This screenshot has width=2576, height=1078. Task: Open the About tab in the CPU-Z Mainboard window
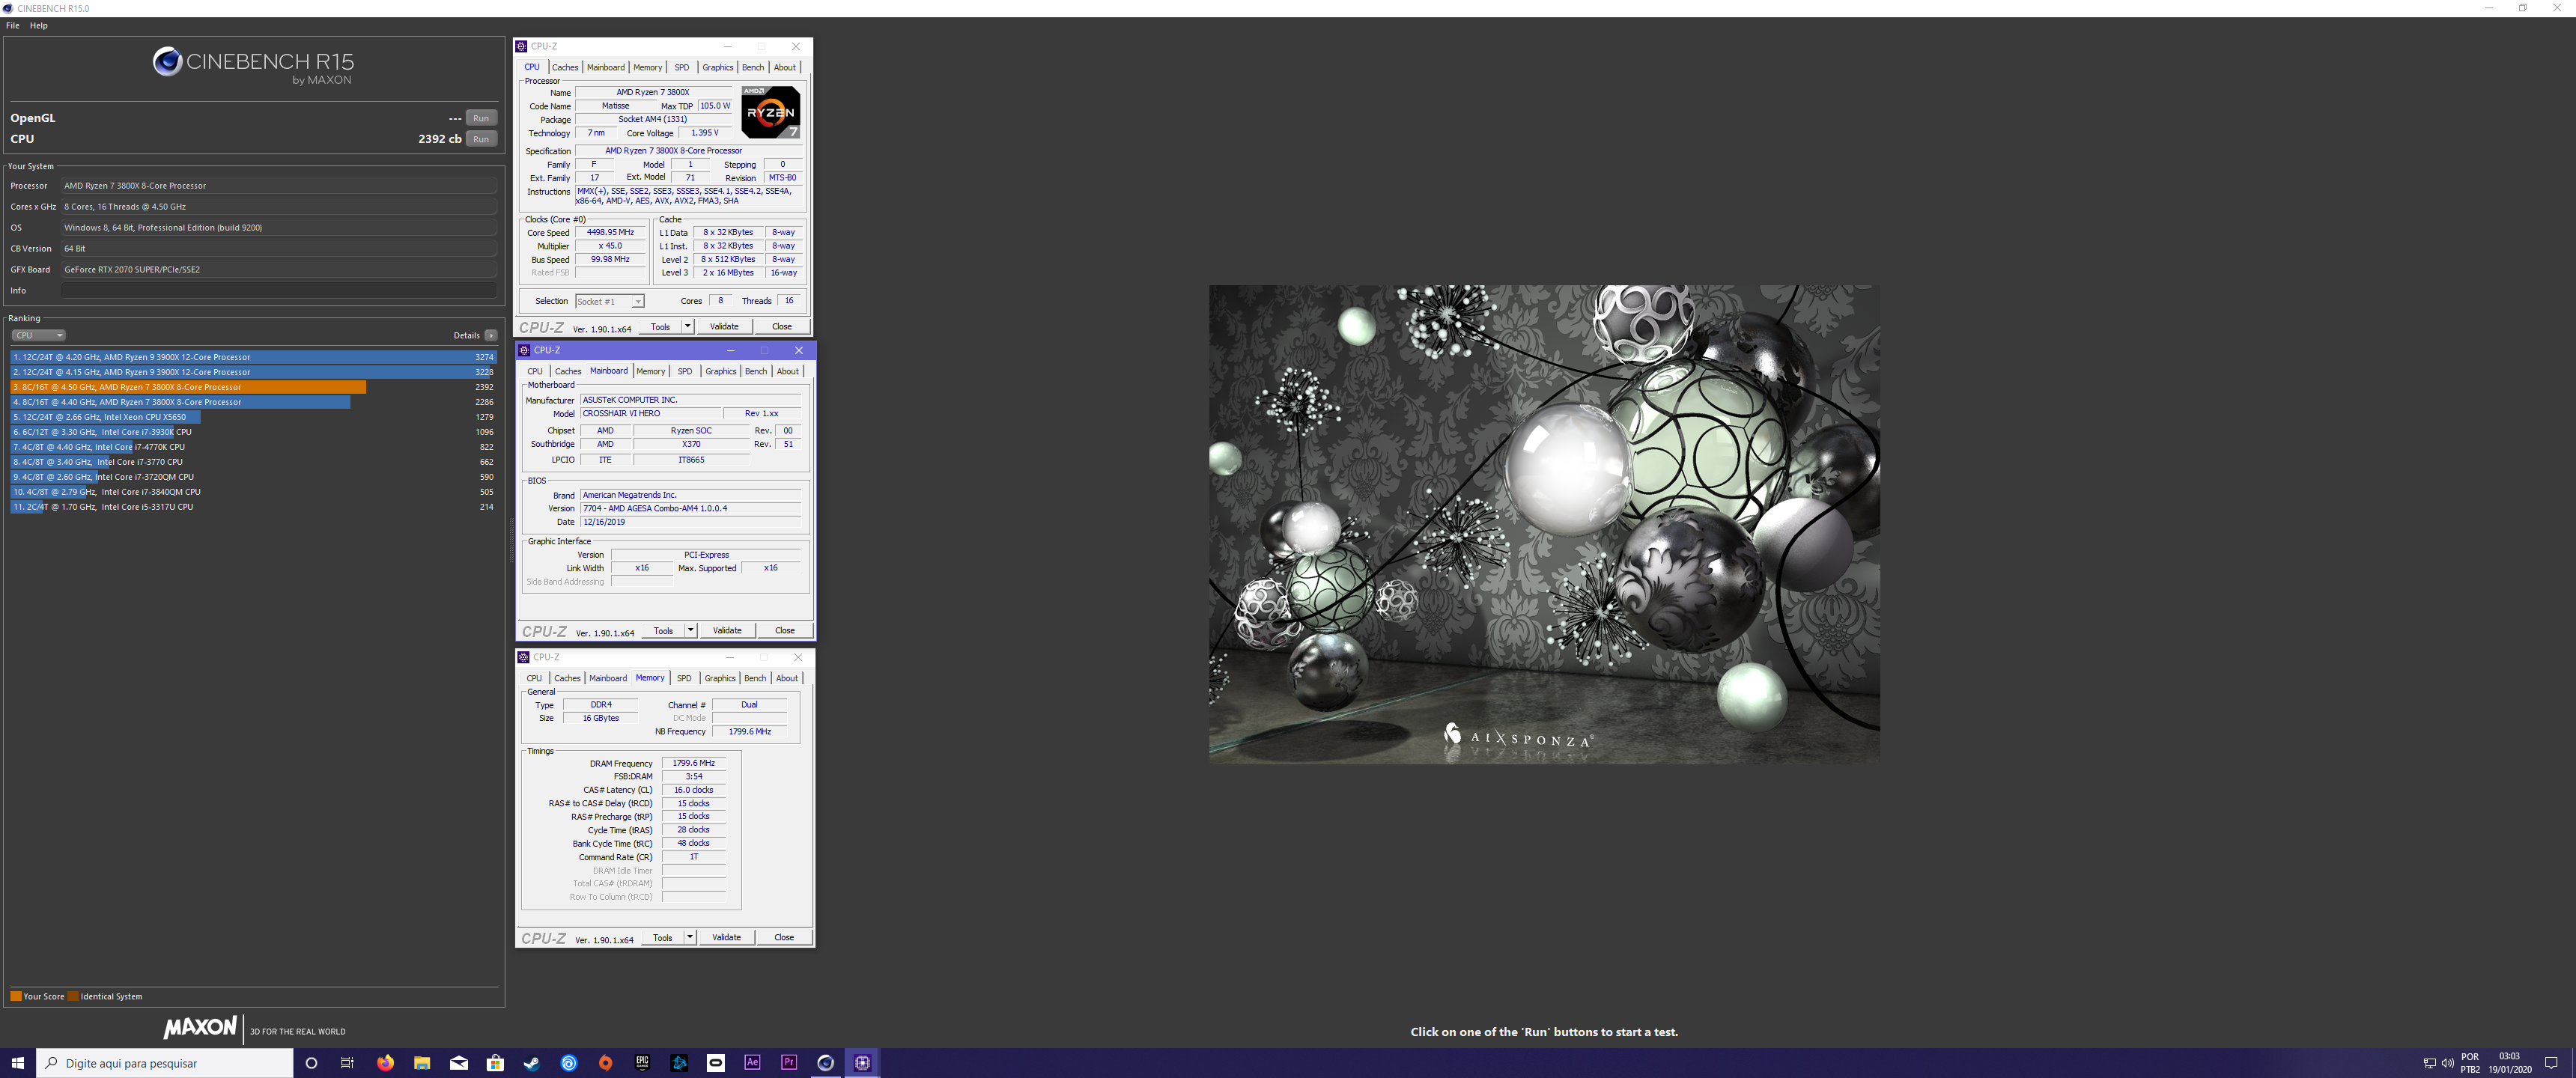(788, 372)
